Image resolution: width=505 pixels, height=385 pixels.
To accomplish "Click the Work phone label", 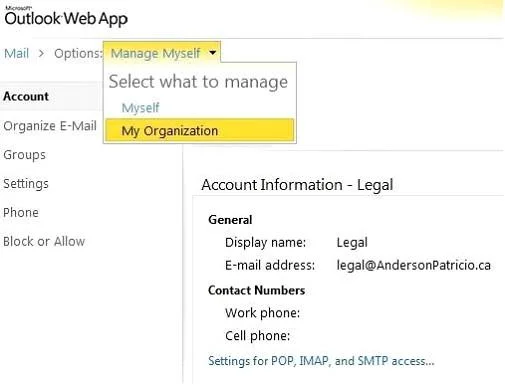I will [x=262, y=313].
